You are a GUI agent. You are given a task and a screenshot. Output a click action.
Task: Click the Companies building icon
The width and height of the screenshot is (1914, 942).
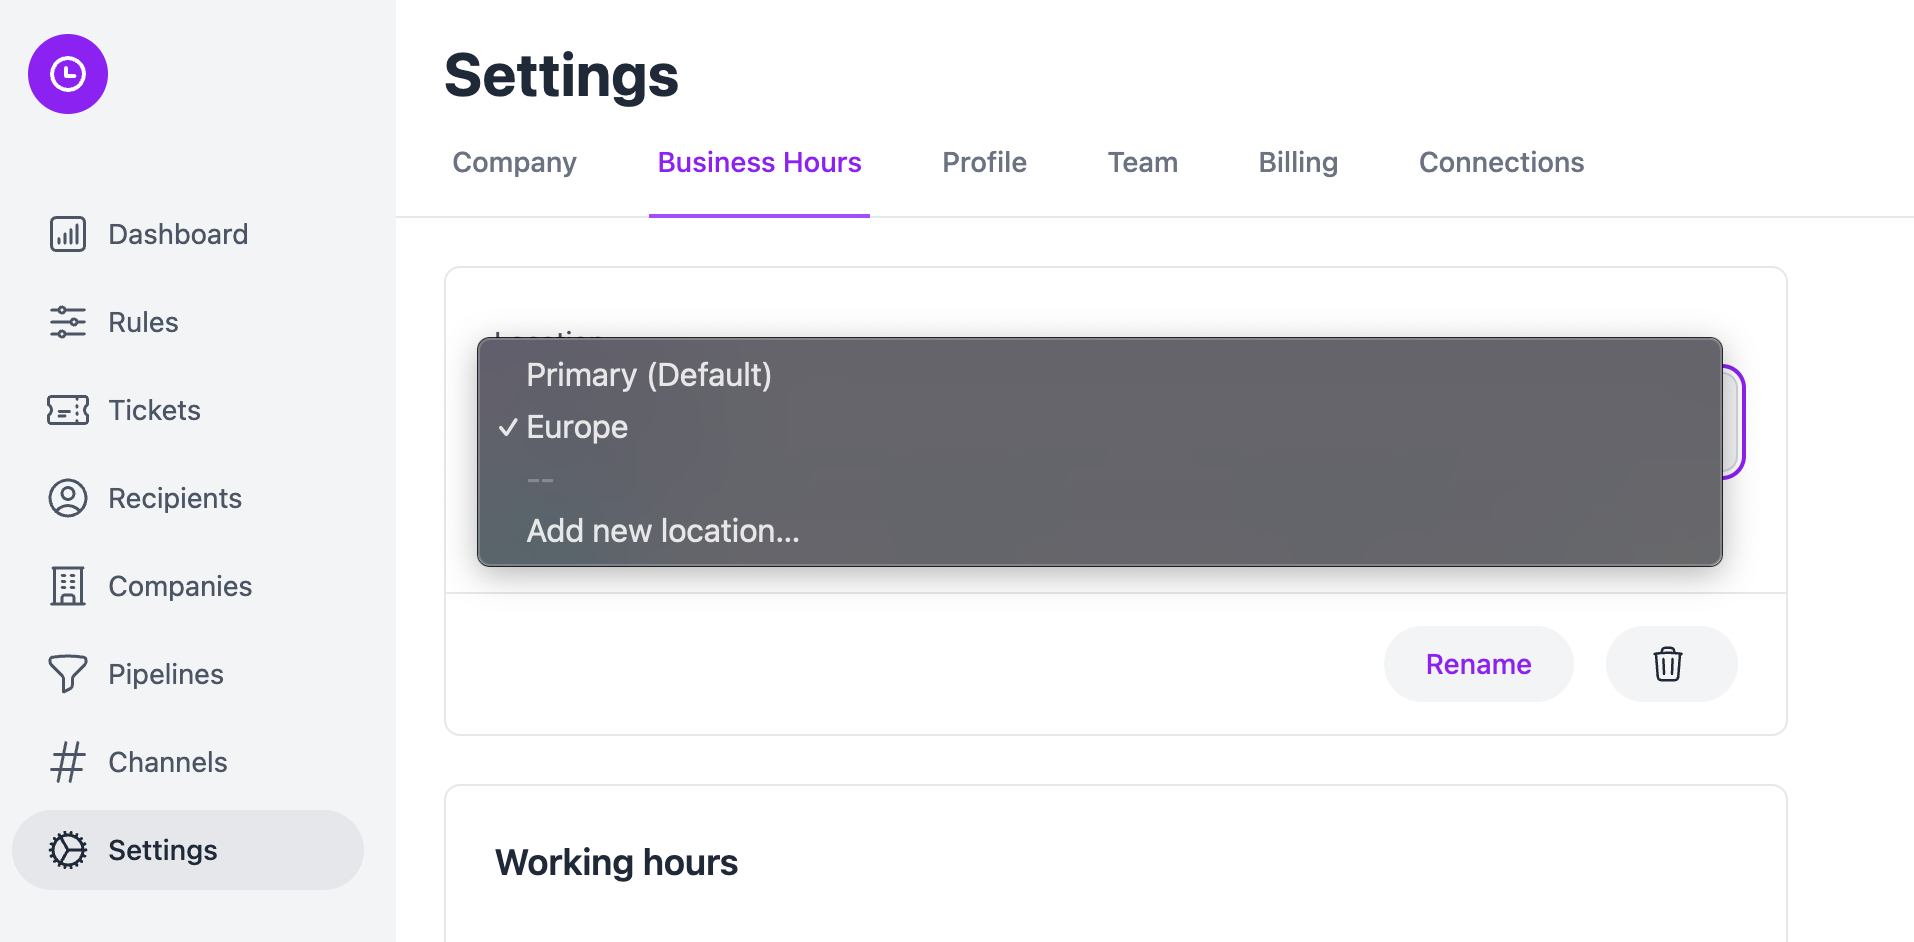click(68, 586)
